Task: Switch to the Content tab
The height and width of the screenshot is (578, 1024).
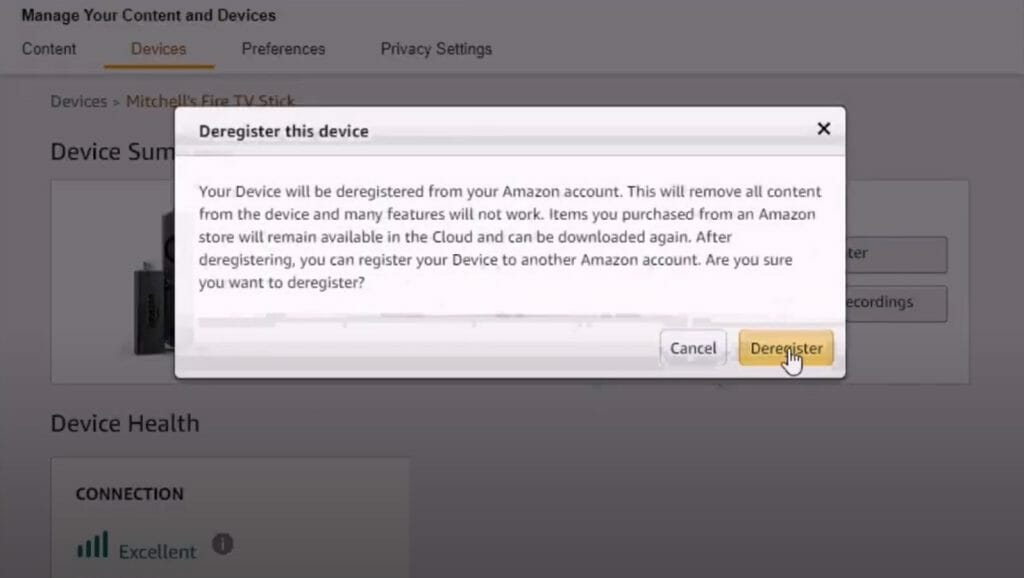Action: point(49,49)
